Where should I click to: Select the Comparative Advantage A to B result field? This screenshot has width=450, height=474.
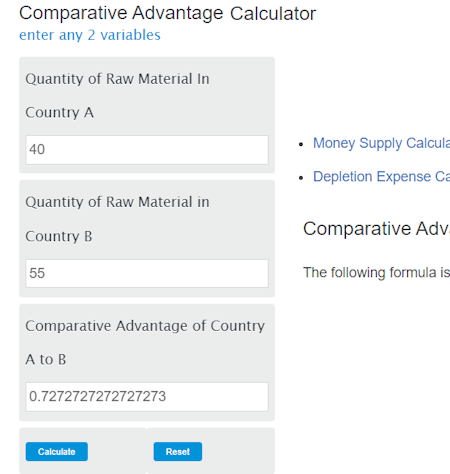click(147, 397)
